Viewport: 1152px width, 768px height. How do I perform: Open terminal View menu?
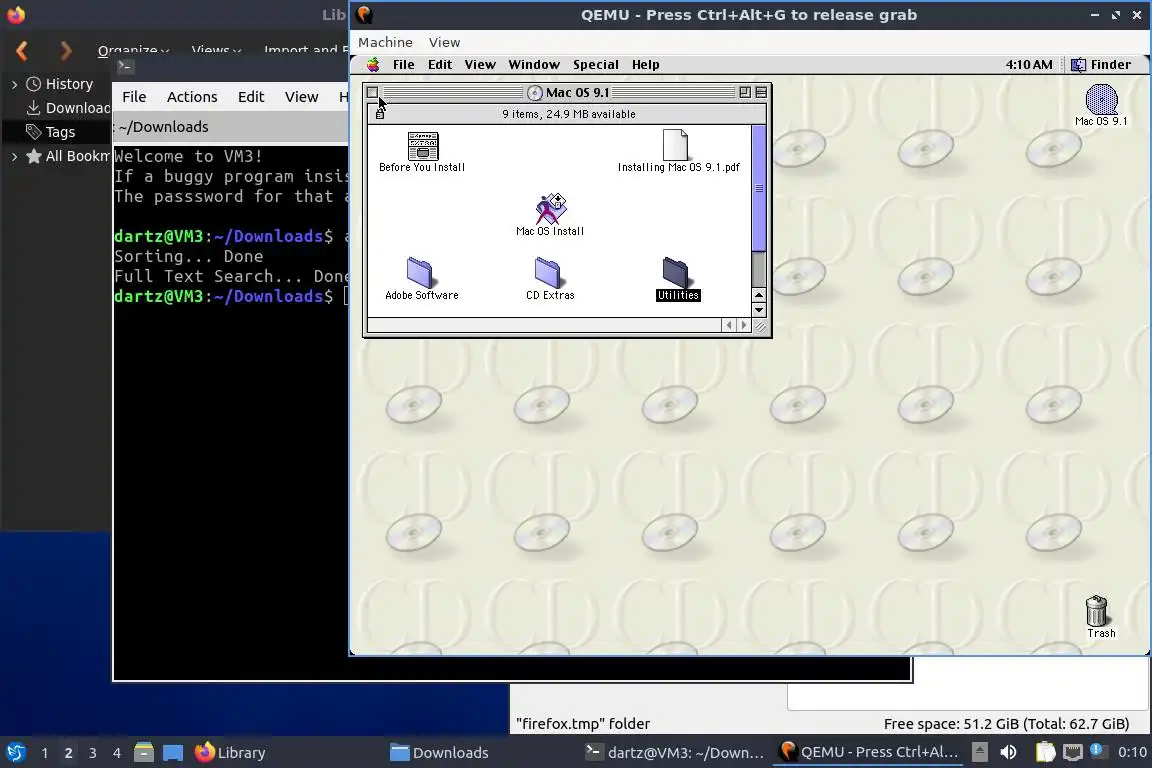[x=301, y=97]
